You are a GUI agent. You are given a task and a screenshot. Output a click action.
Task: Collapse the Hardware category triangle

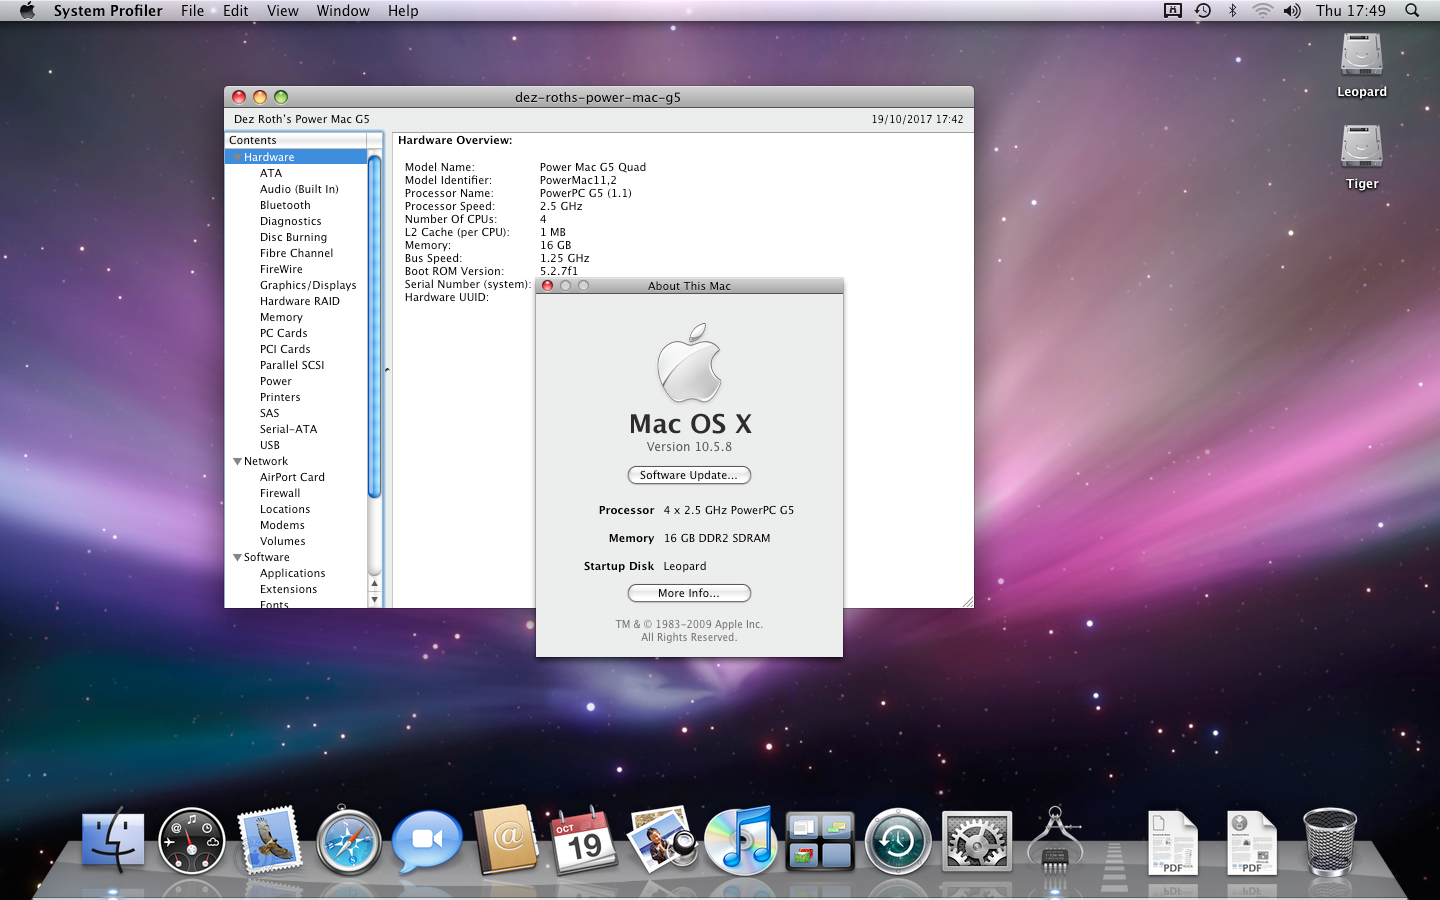[x=237, y=157]
